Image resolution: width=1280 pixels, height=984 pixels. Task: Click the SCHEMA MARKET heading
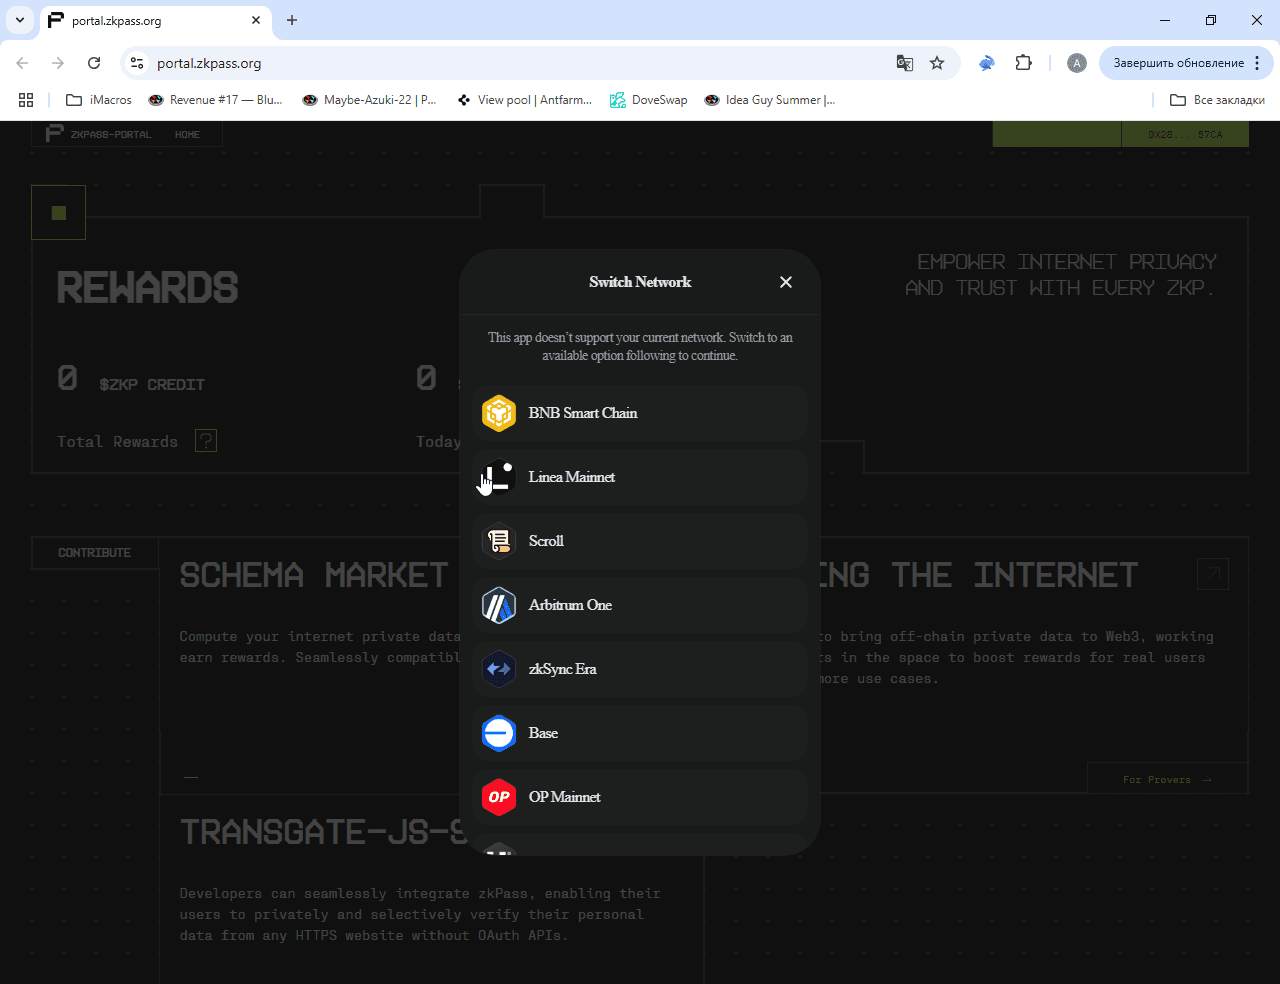point(314,575)
